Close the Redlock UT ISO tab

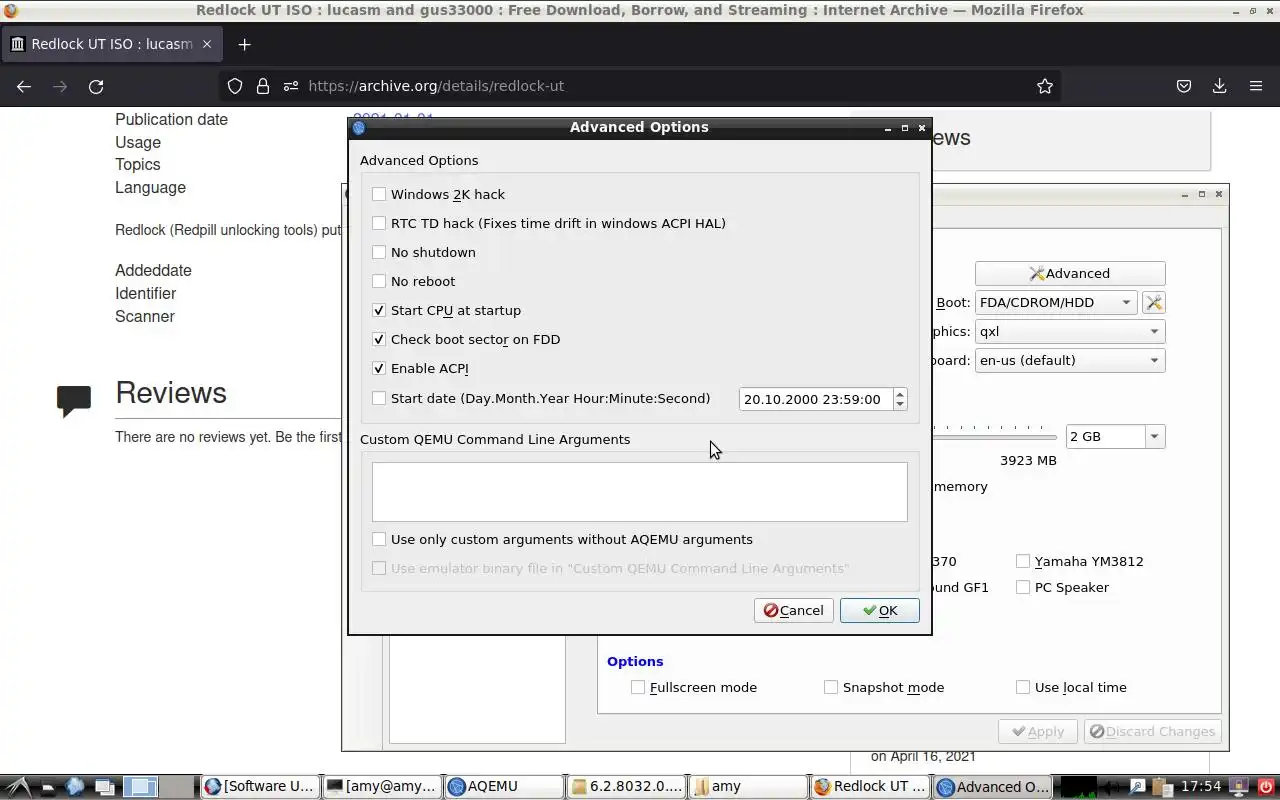pyautogui.click(x=207, y=44)
